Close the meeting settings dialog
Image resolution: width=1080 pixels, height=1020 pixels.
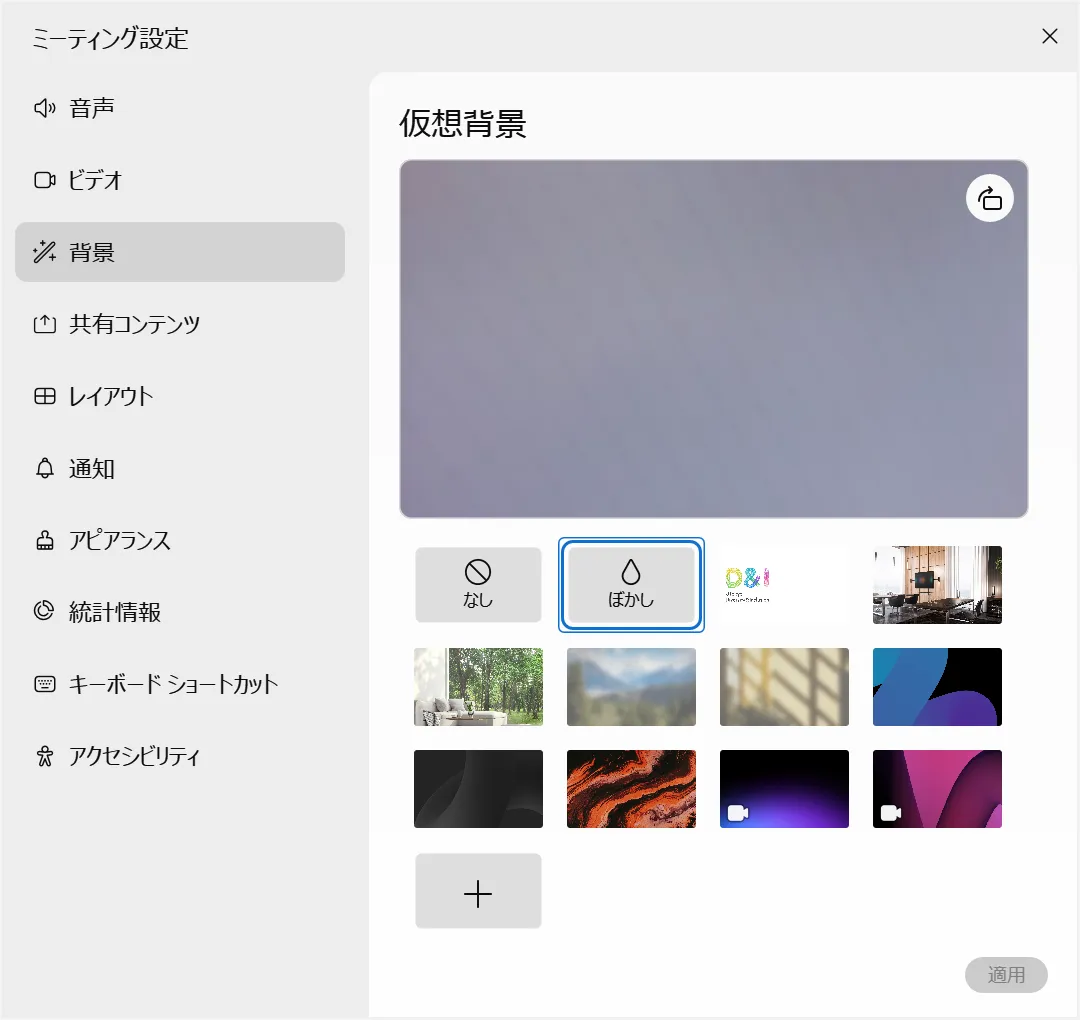[x=1049, y=37]
